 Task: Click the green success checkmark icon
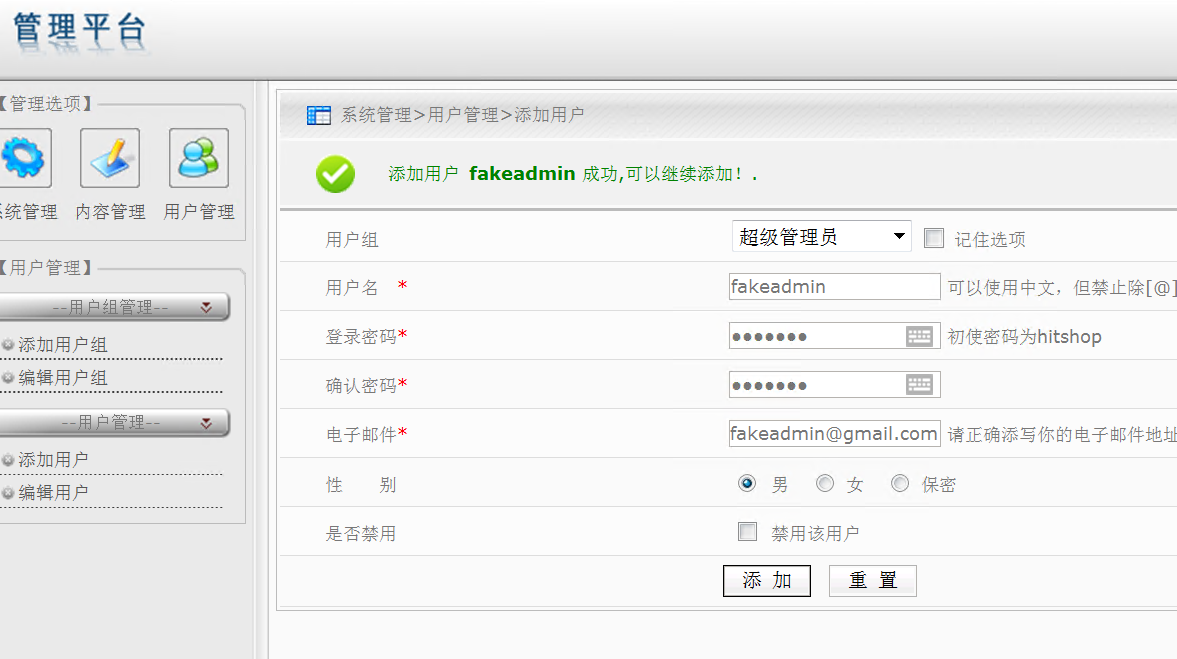point(335,174)
